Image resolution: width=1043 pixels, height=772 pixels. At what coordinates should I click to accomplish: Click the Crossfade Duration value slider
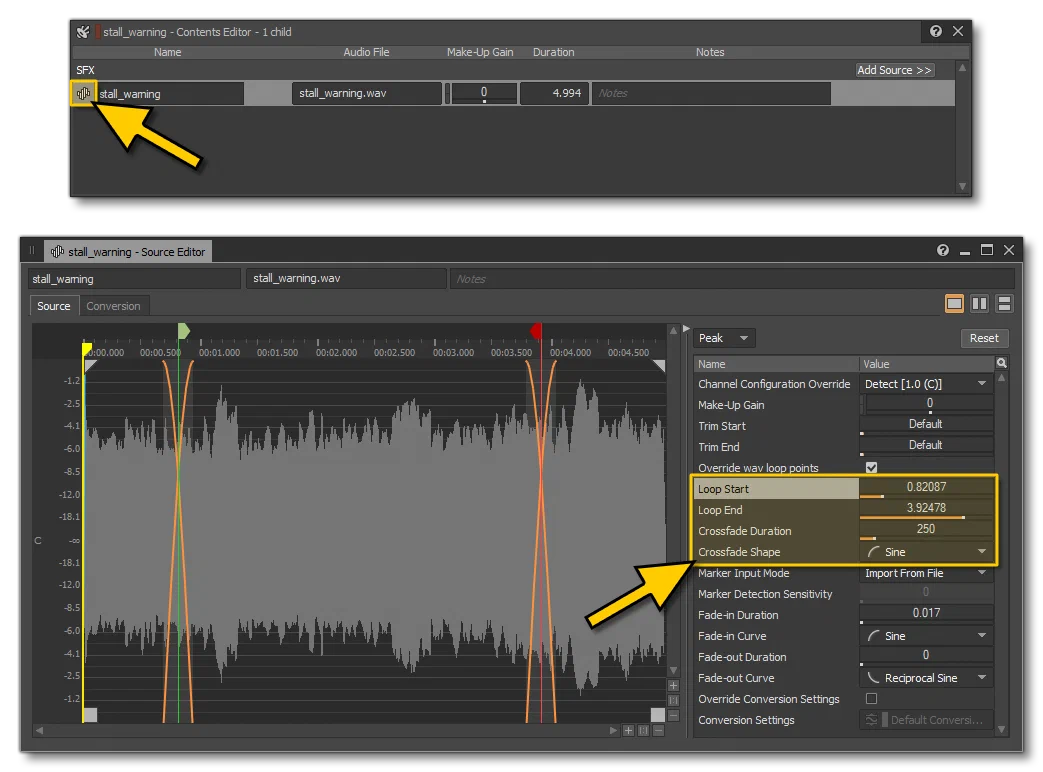tap(926, 531)
